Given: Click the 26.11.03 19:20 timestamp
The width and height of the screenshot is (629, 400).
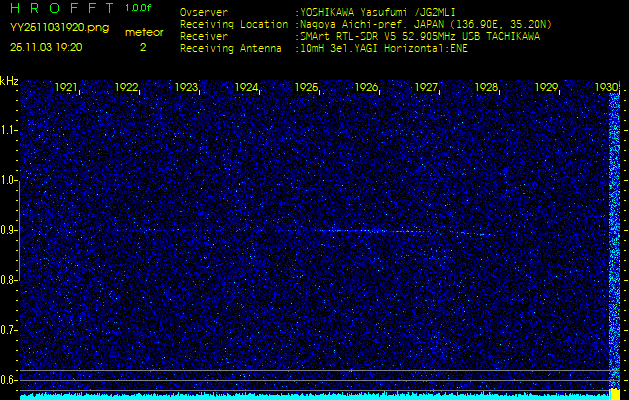Looking at the screenshot, I should tap(46, 46).
